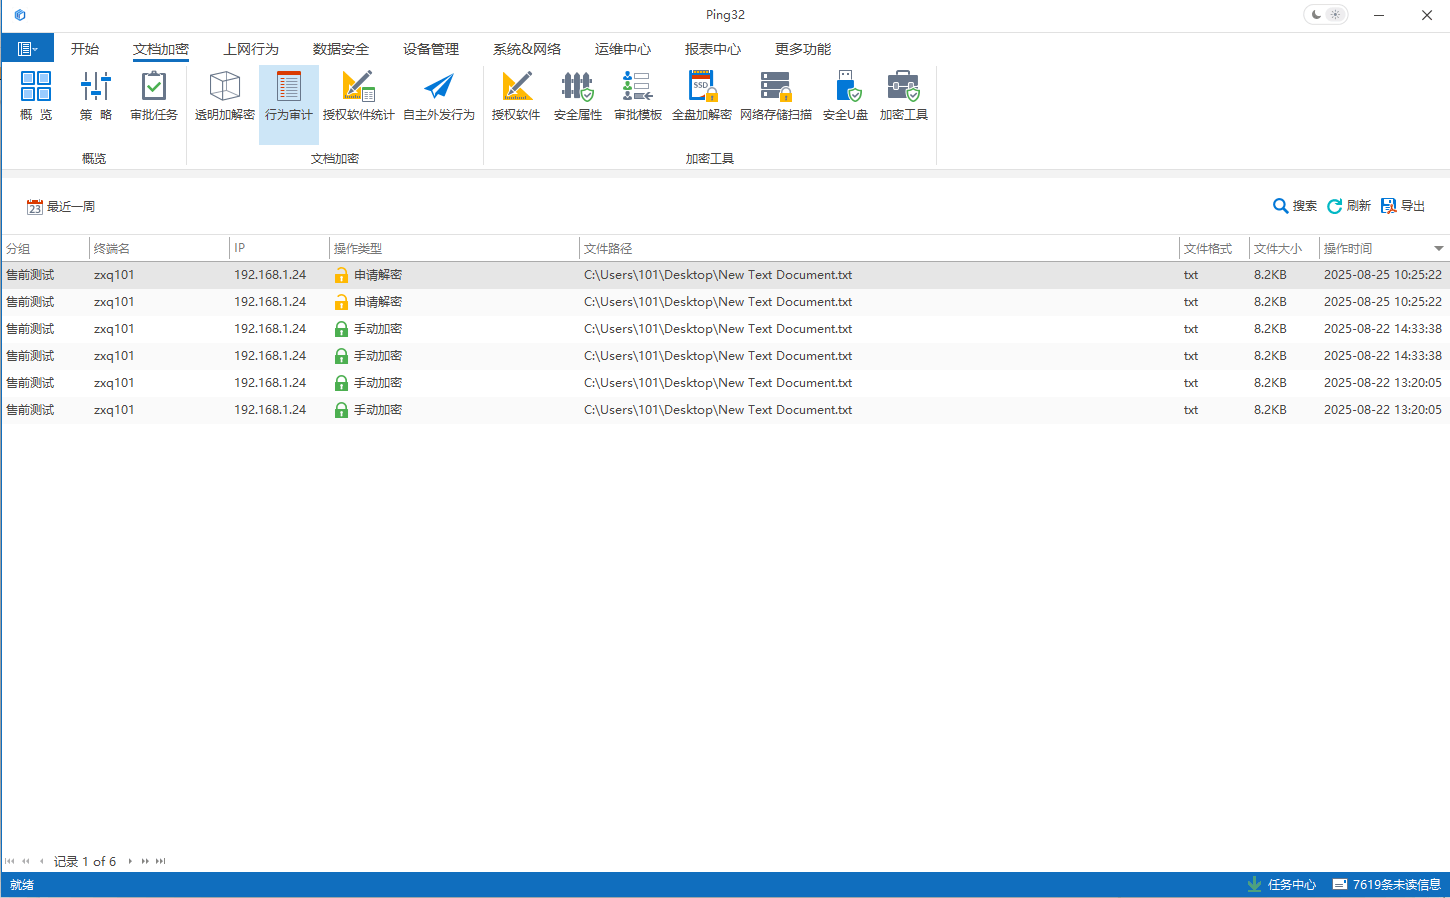Click the green lock icon in the last row
1450x898 pixels.
point(341,410)
